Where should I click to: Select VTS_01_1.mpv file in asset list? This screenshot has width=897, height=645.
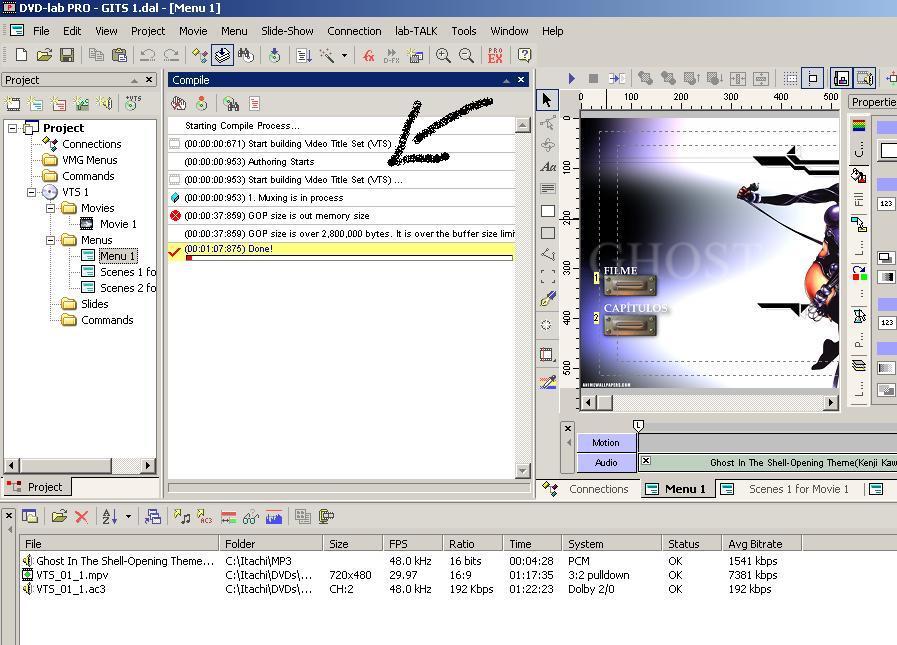(72, 575)
